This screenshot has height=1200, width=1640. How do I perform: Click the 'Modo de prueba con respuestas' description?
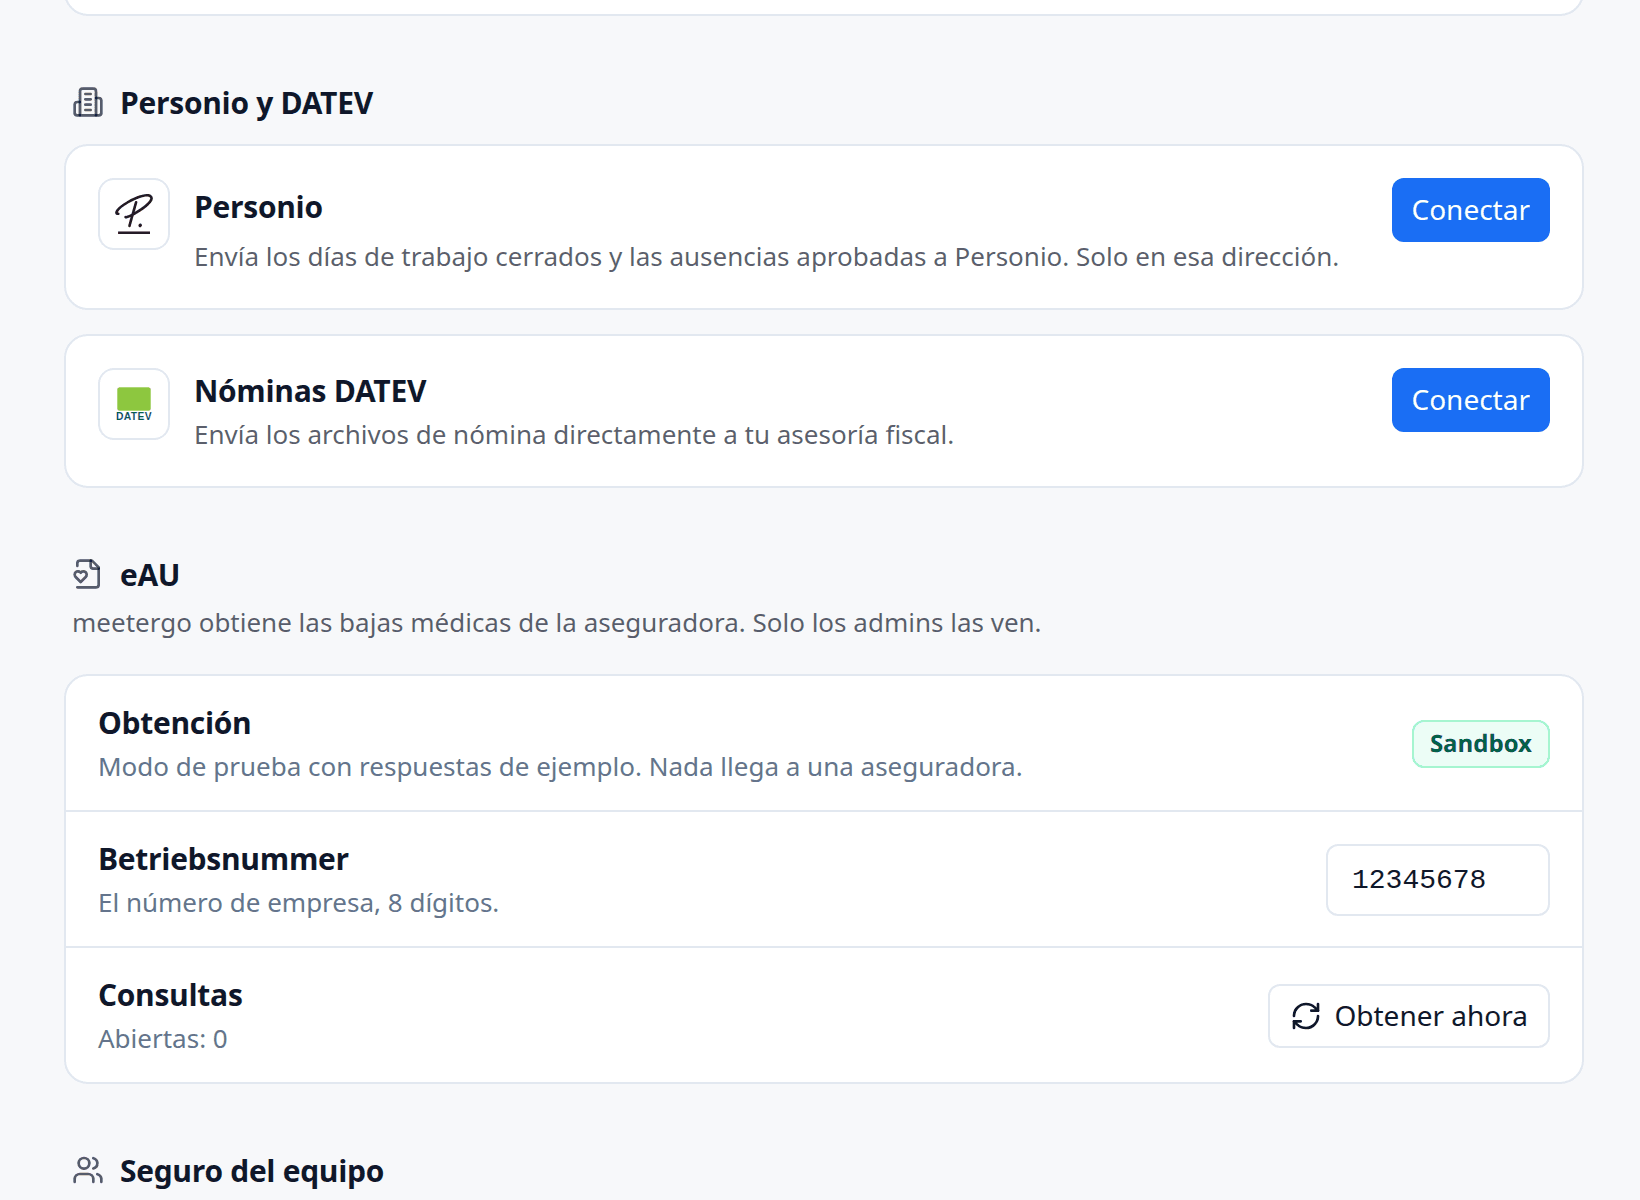[x=560, y=767]
